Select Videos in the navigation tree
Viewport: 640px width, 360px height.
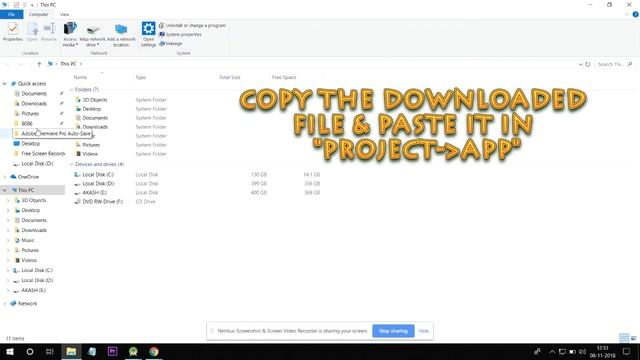pyautogui.click(x=29, y=260)
